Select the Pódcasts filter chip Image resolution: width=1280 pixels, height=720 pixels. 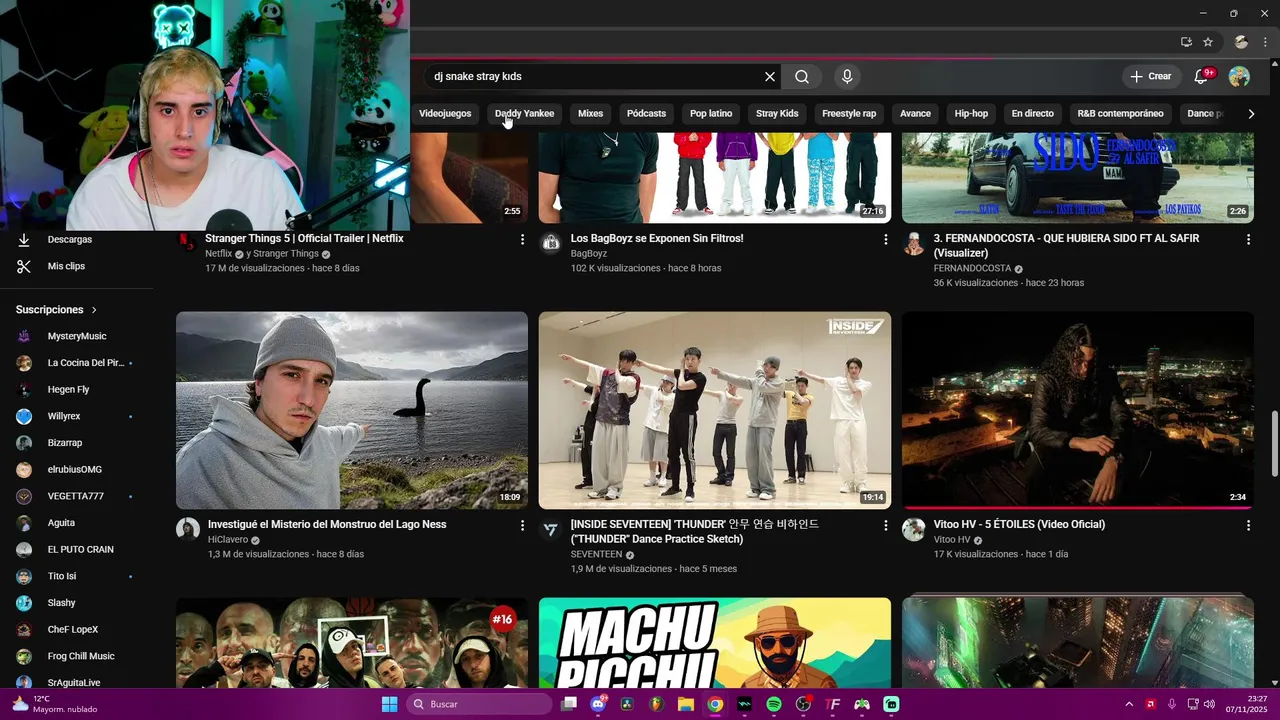646,114
